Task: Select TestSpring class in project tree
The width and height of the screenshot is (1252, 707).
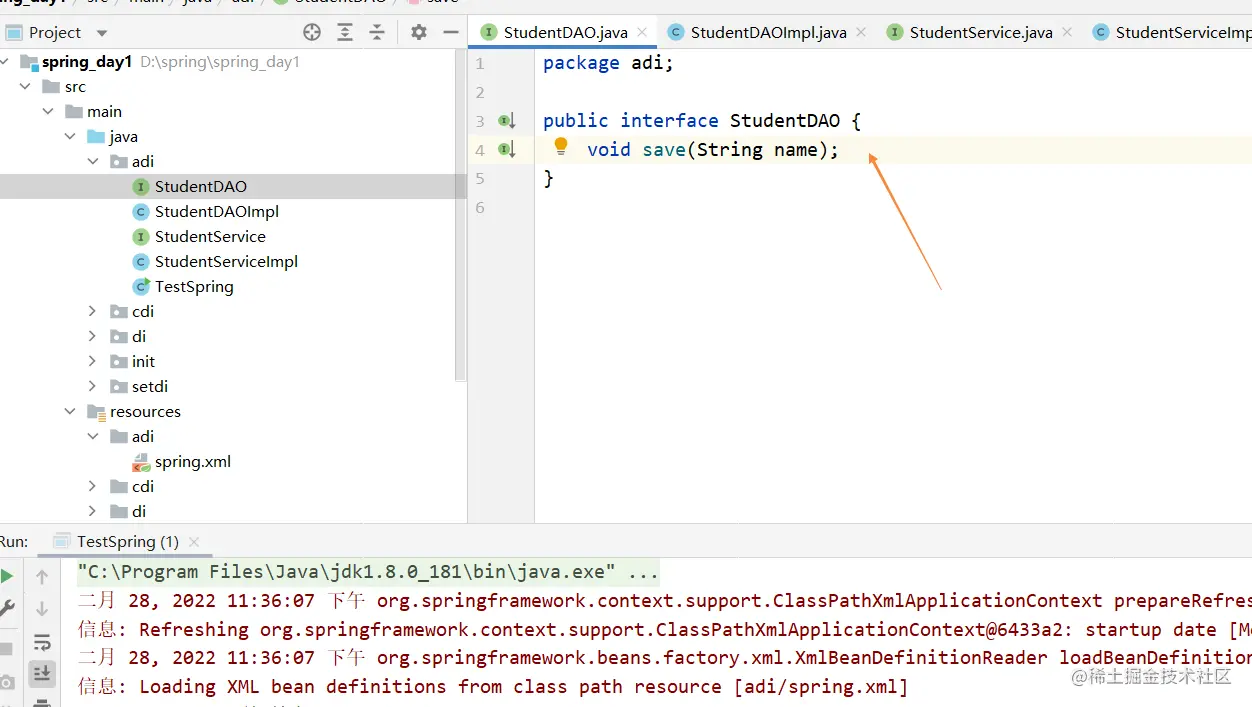Action: tap(194, 287)
